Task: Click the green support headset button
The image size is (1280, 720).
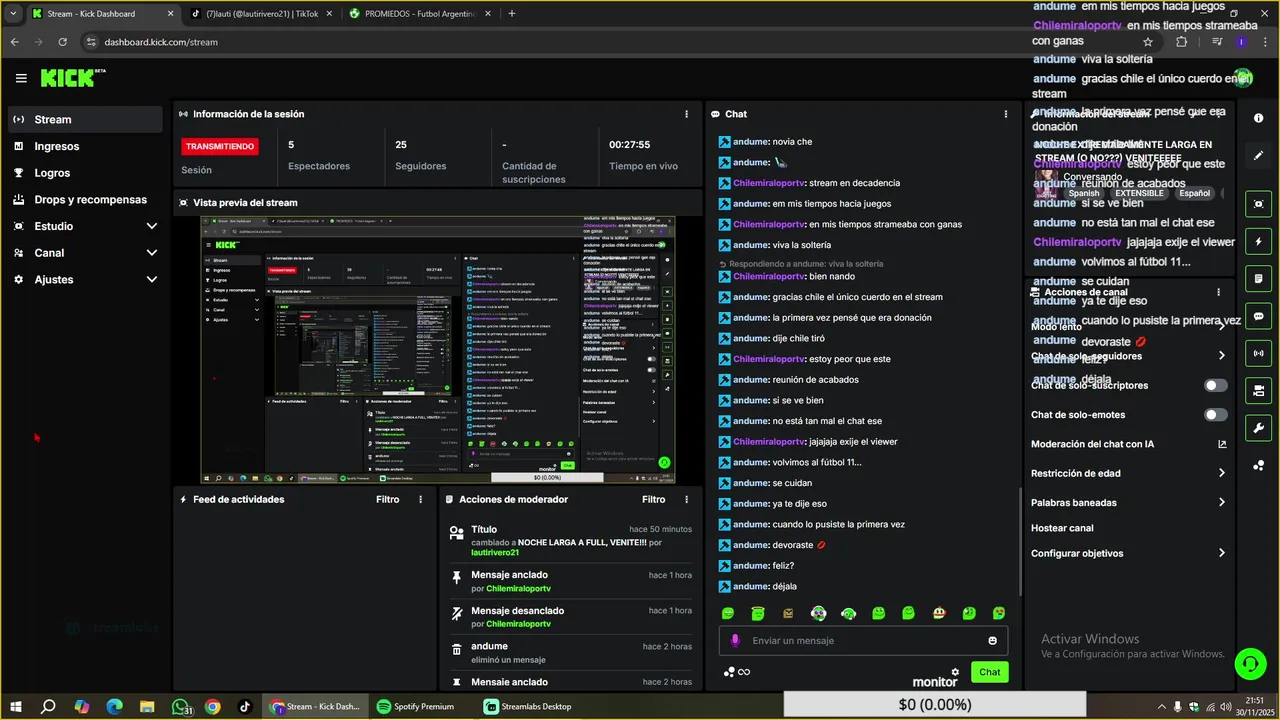Action: coord(1249,663)
